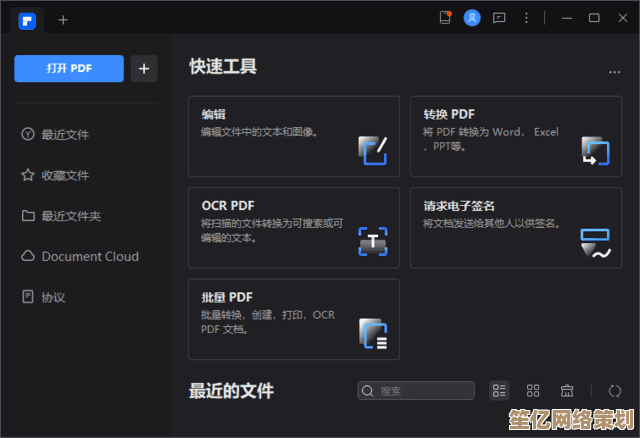Expand the quick tools more options ellipsis
Viewport: 640px width, 438px height.
pyautogui.click(x=615, y=71)
